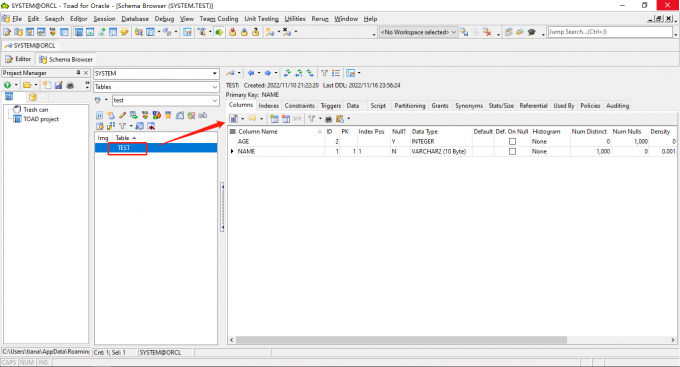Click the pencil alter table icon
The width and height of the screenshot is (680, 367).
tap(122, 115)
